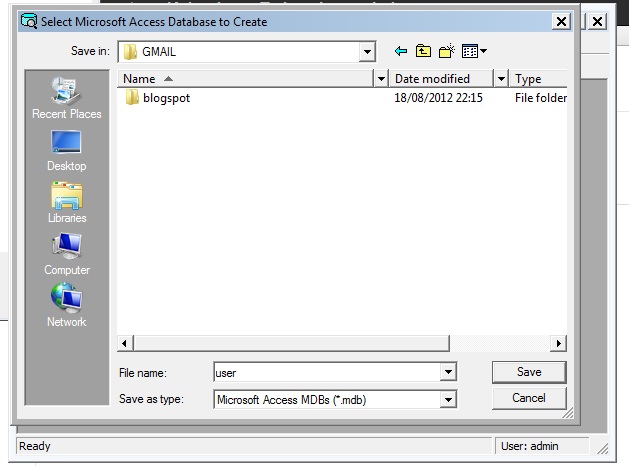Screen dimensions: 629x466
Task: Sort by the Name column header
Action: 246,79
